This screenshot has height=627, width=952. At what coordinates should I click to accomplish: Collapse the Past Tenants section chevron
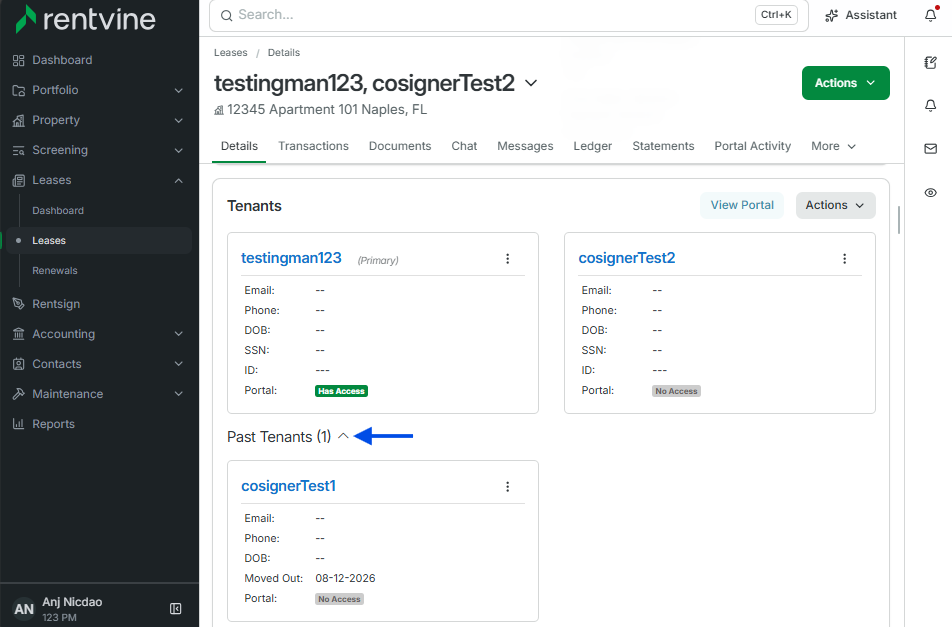pyautogui.click(x=343, y=436)
